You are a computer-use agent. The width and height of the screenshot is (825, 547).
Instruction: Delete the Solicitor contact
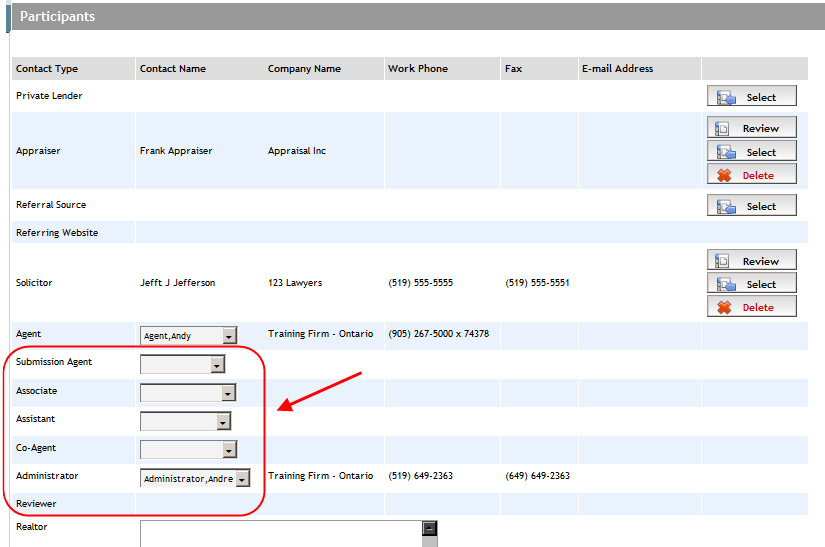751,307
